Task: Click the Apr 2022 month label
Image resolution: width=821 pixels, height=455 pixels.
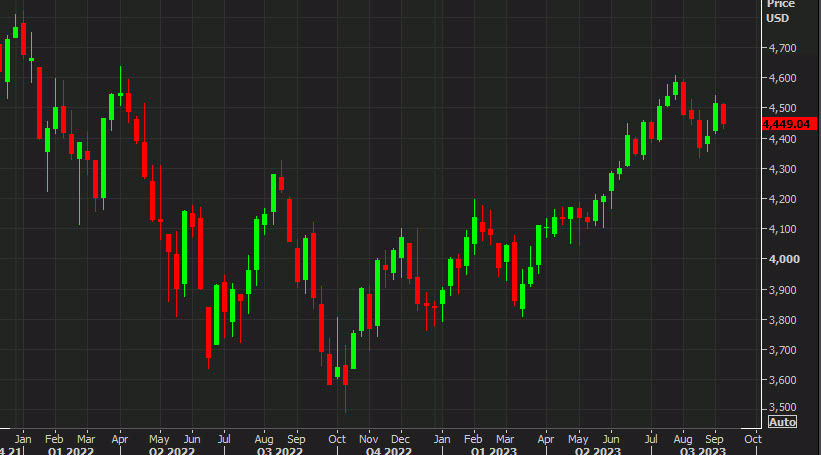Action: pyautogui.click(x=120, y=439)
